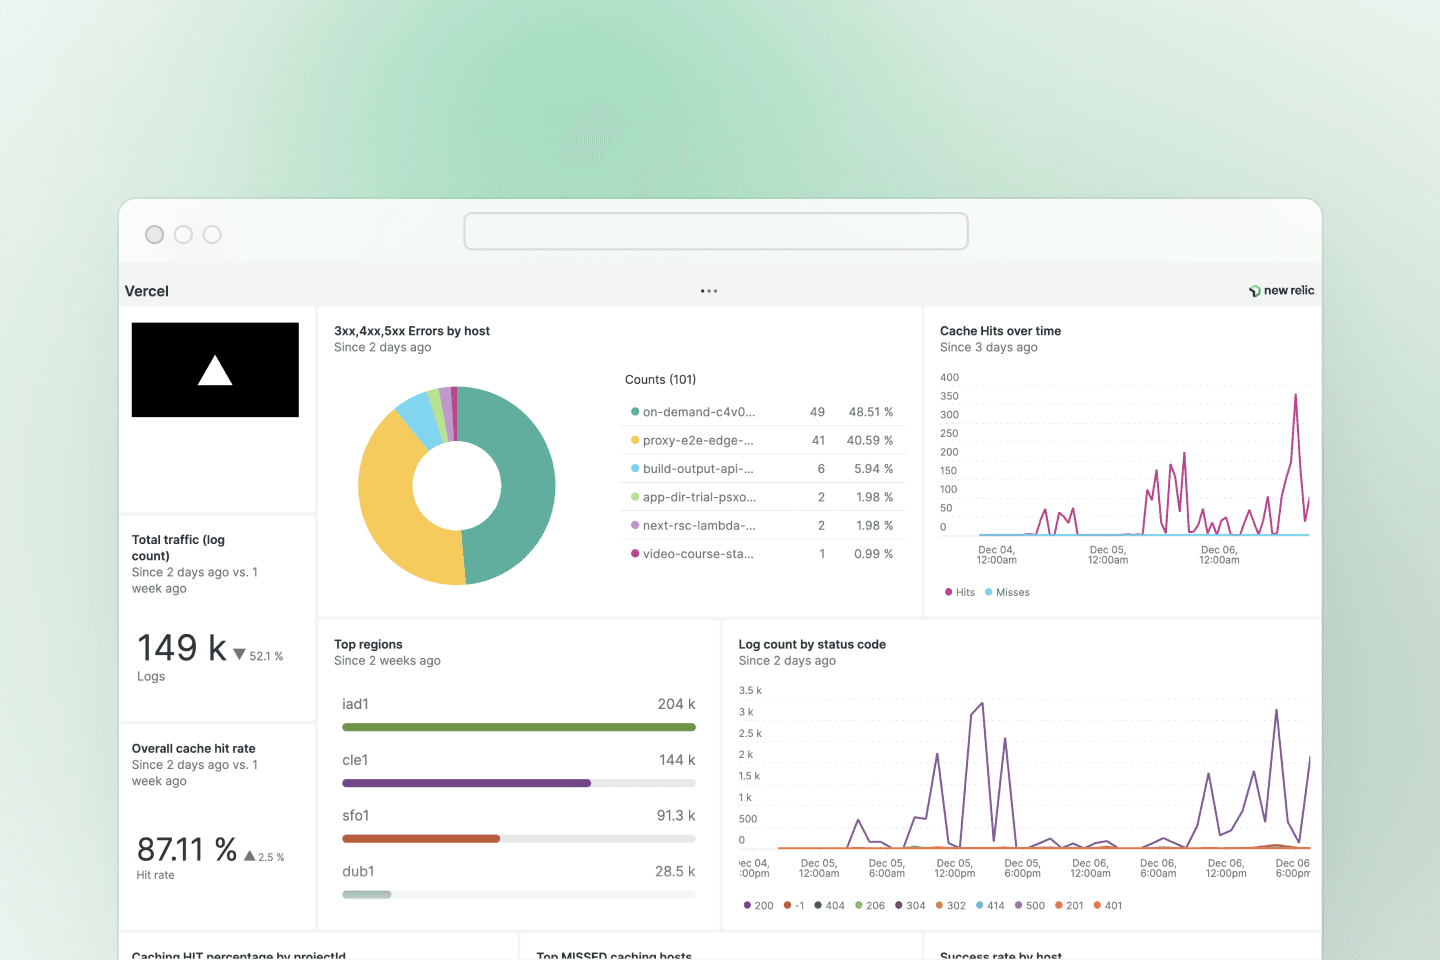
Task: Click the Vercel triangle logo tile
Action: click(215, 370)
